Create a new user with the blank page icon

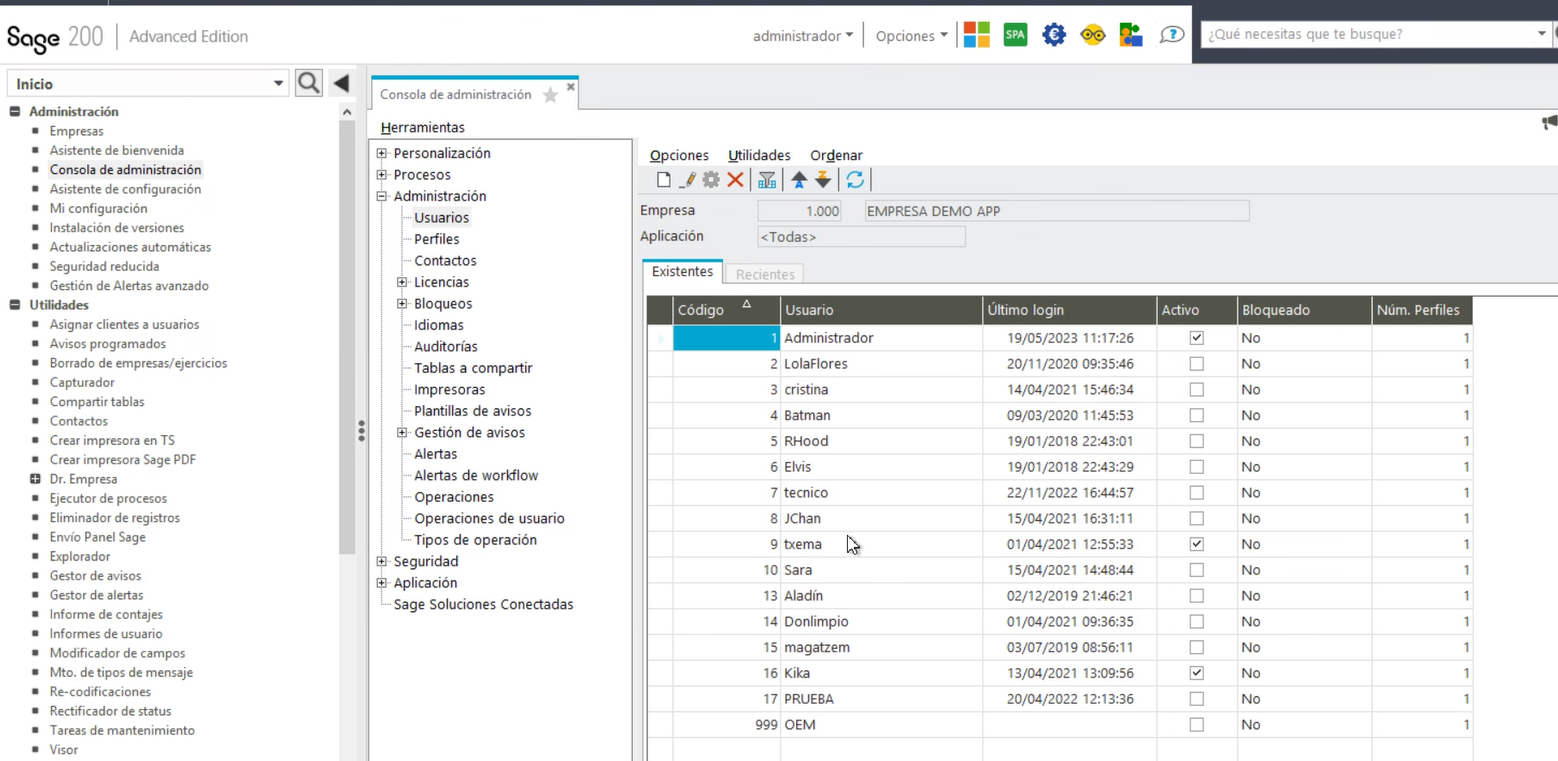[x=663, y=180]
